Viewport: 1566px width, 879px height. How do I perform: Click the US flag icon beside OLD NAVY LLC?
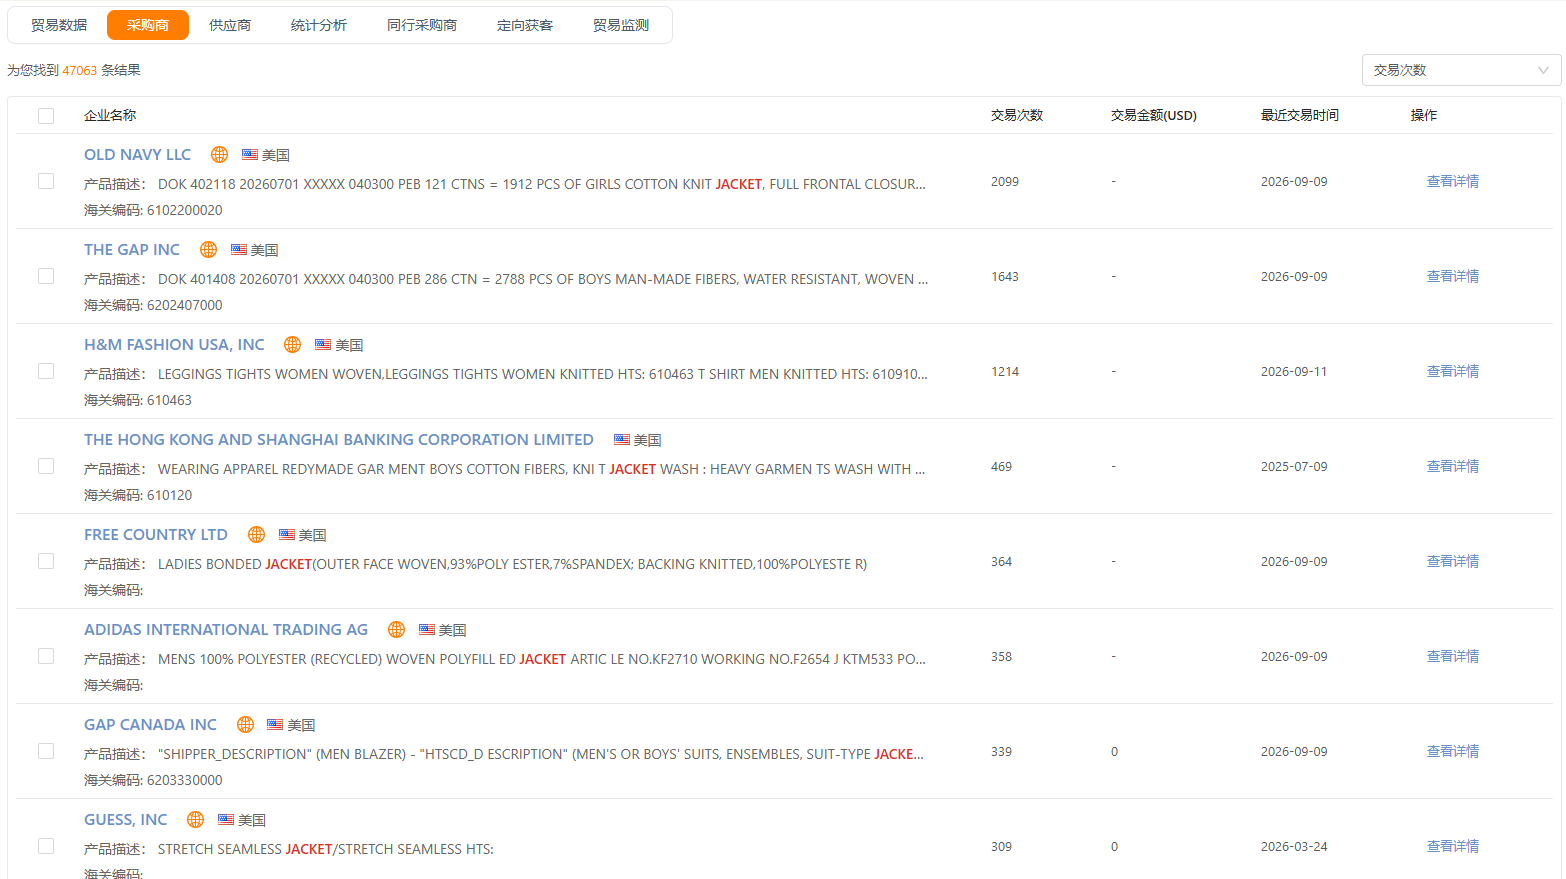click(250, 154)
